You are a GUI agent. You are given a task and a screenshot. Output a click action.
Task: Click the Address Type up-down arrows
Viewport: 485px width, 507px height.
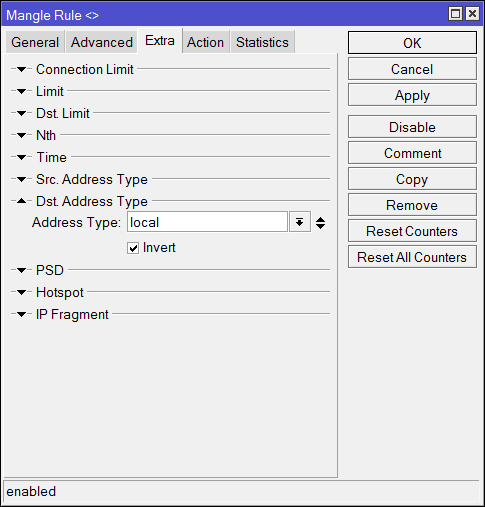click(x=320, y=223)
